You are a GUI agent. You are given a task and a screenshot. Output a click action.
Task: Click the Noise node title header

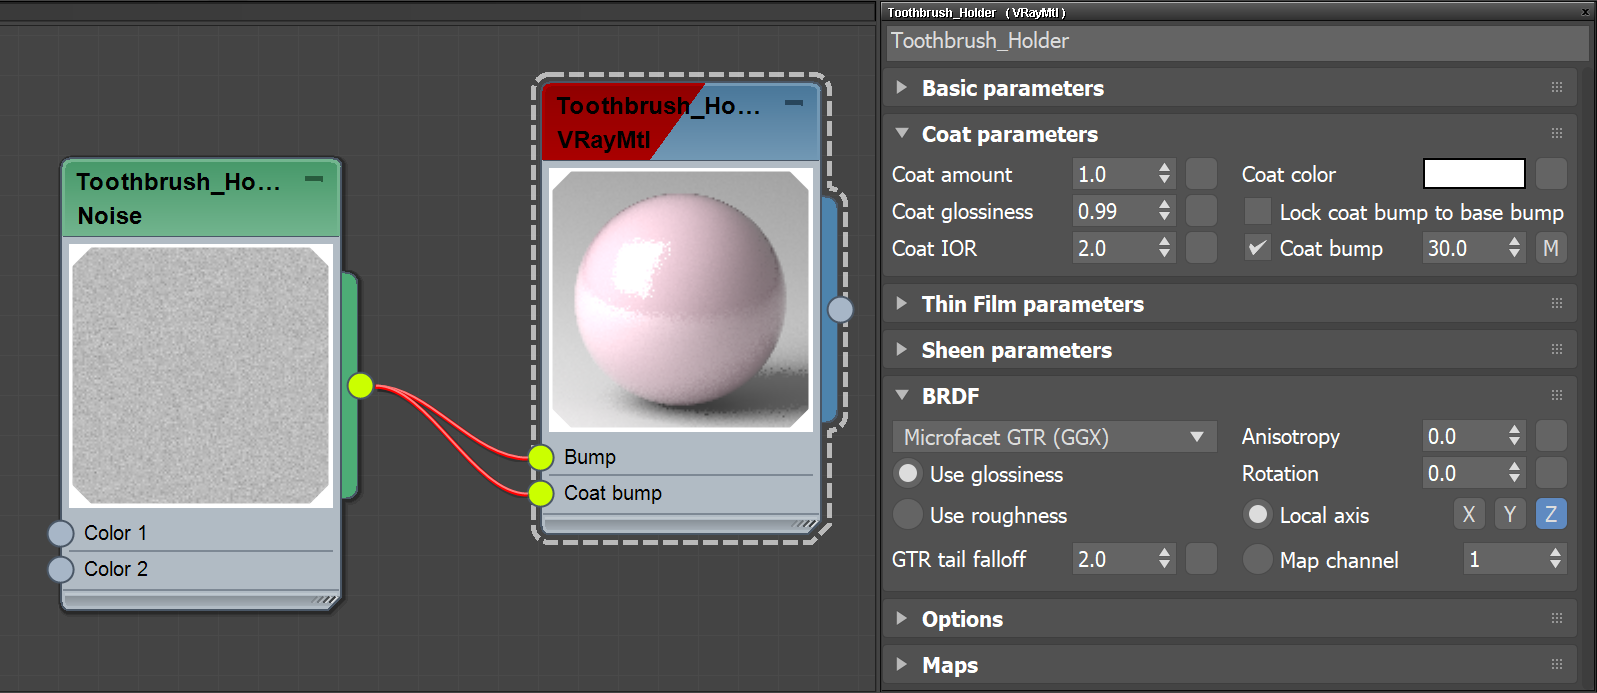tap(201, 198)
